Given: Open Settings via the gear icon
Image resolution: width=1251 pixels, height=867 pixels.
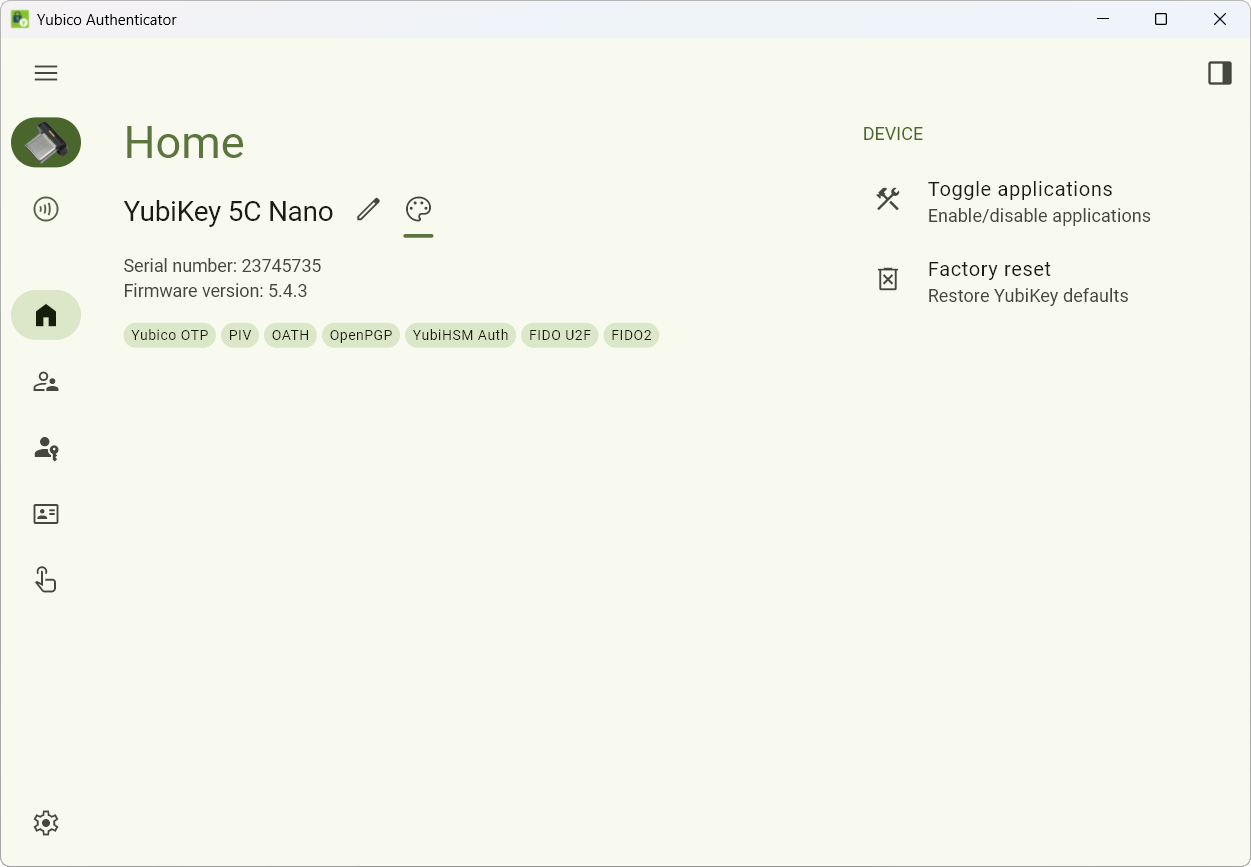Looking at the screenshot, I should [46, 823].
